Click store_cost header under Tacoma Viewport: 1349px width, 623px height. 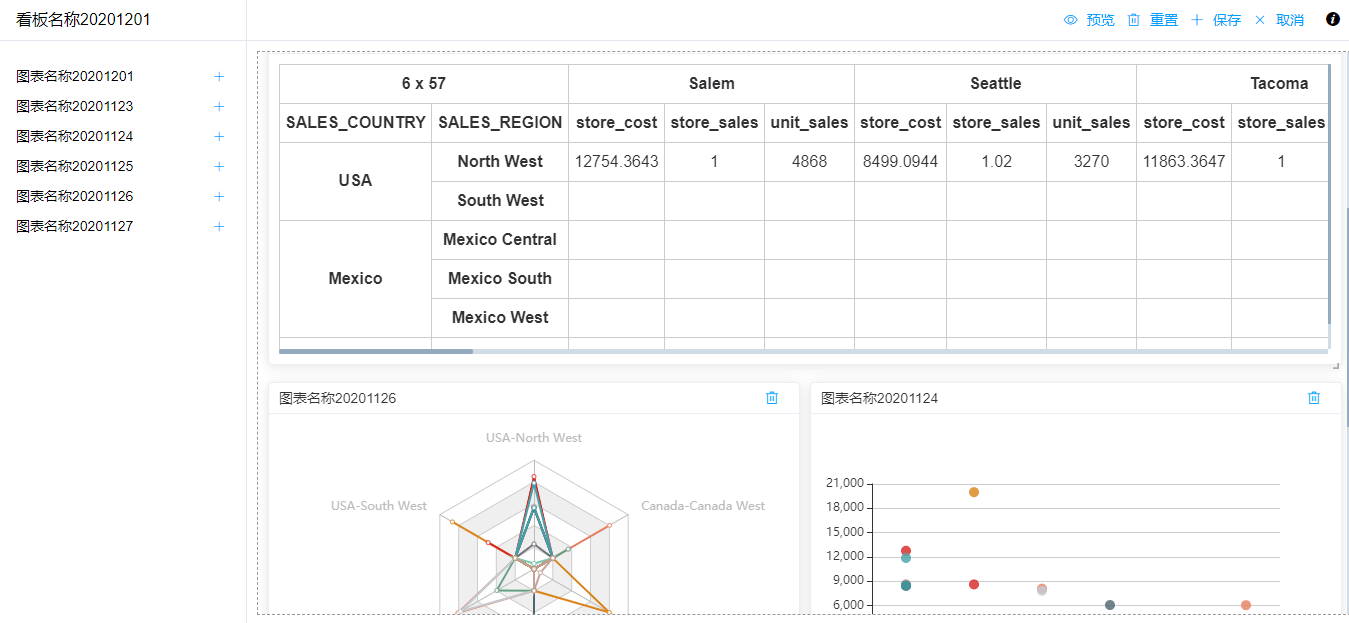pos(1184,123)
